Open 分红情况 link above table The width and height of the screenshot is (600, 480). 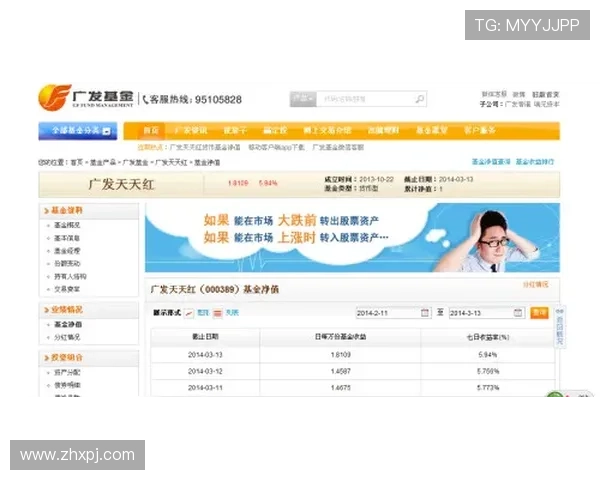[x=535, y=284]
